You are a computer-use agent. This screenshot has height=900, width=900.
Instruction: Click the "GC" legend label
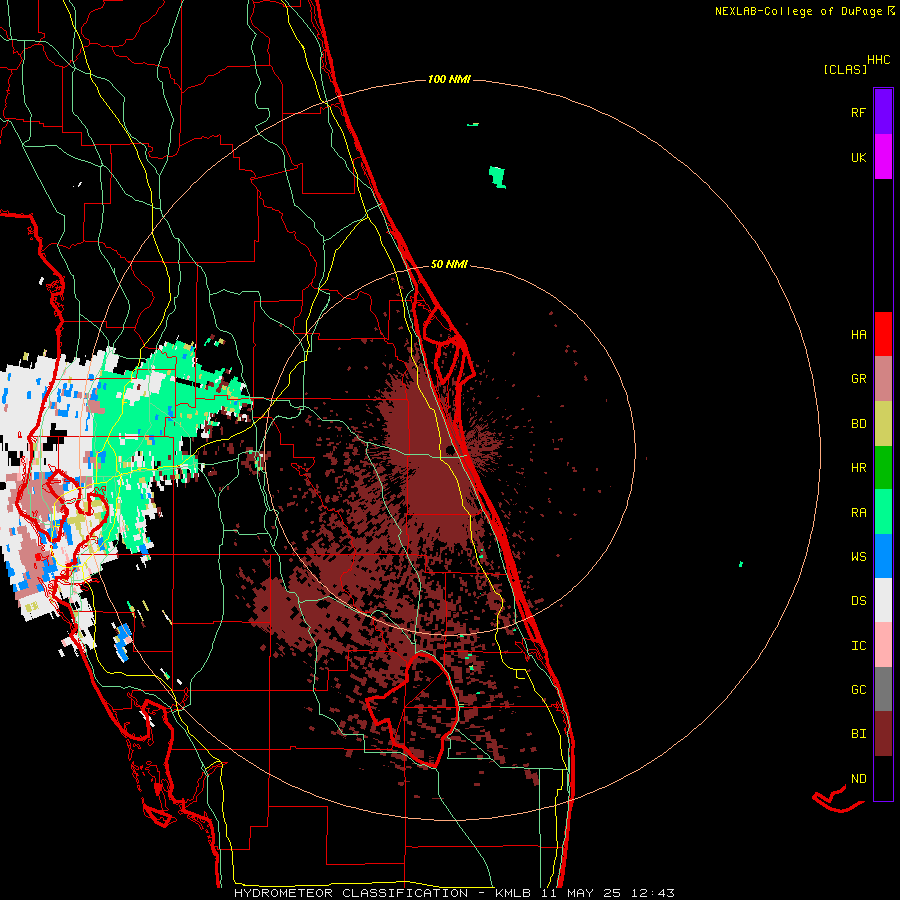(x=858, y=690)
